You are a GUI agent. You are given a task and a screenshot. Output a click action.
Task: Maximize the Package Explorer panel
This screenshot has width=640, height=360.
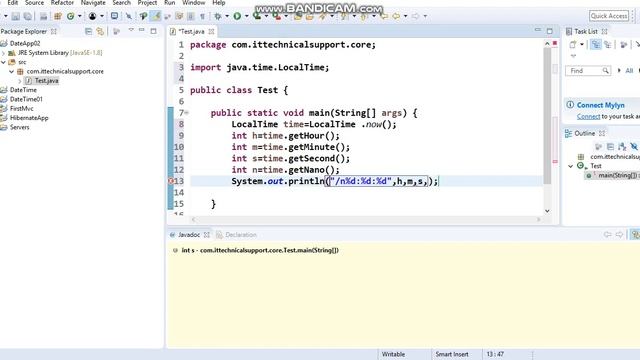coord(153,31)
